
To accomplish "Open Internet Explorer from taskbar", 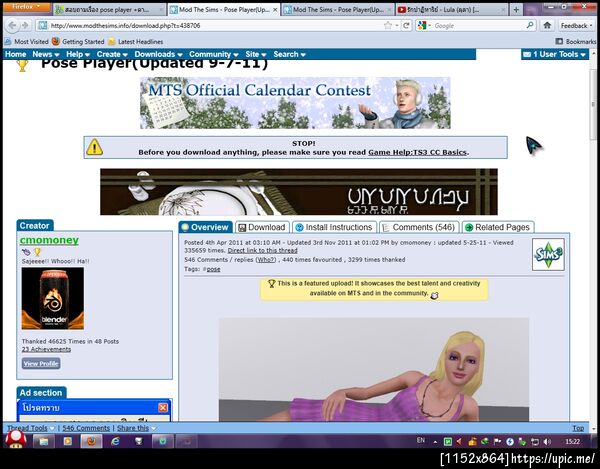I will [x=115, y=442].
